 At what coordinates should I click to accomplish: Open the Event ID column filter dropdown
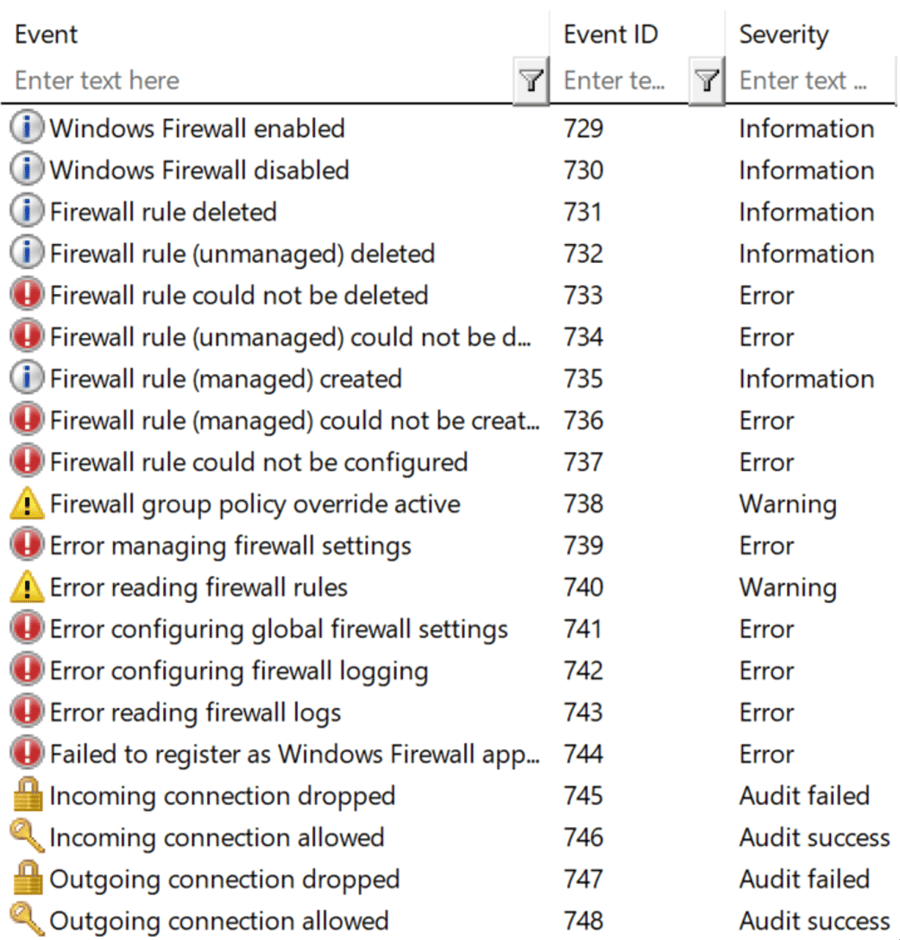[706, 81]
